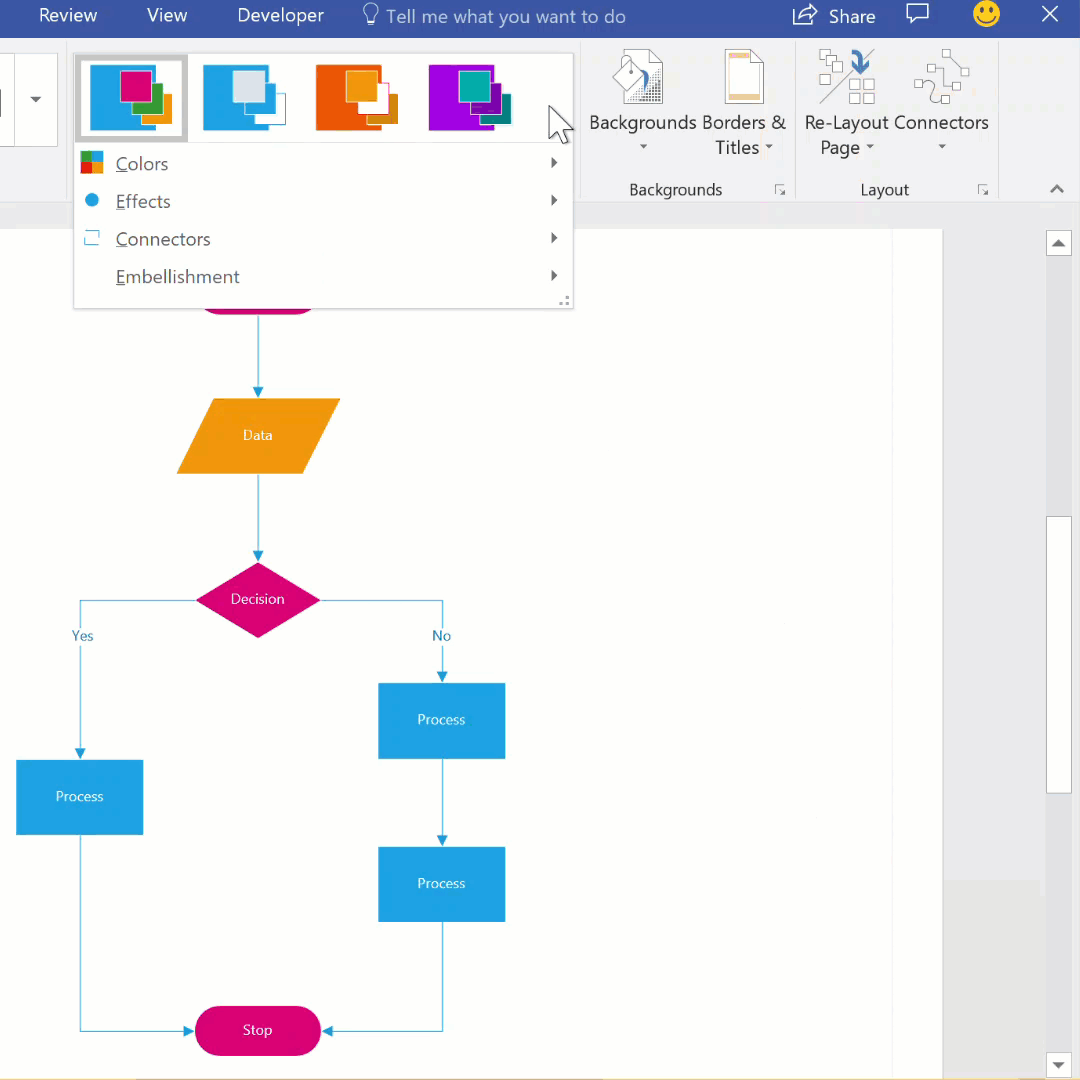Expand the Embellishment submenu
Image resolution: width=1080 pixels, height=1080 pixels.
coord(554,276)
